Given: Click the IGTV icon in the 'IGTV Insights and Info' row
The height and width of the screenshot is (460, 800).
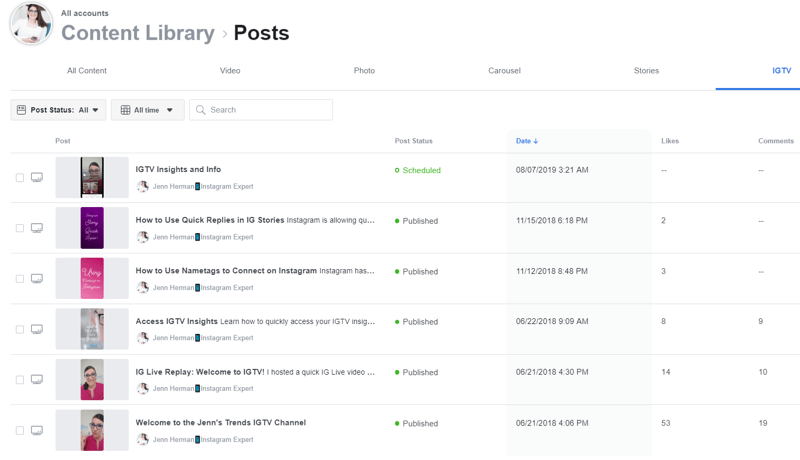Looking at the screenshot, I should click(37, 177).
